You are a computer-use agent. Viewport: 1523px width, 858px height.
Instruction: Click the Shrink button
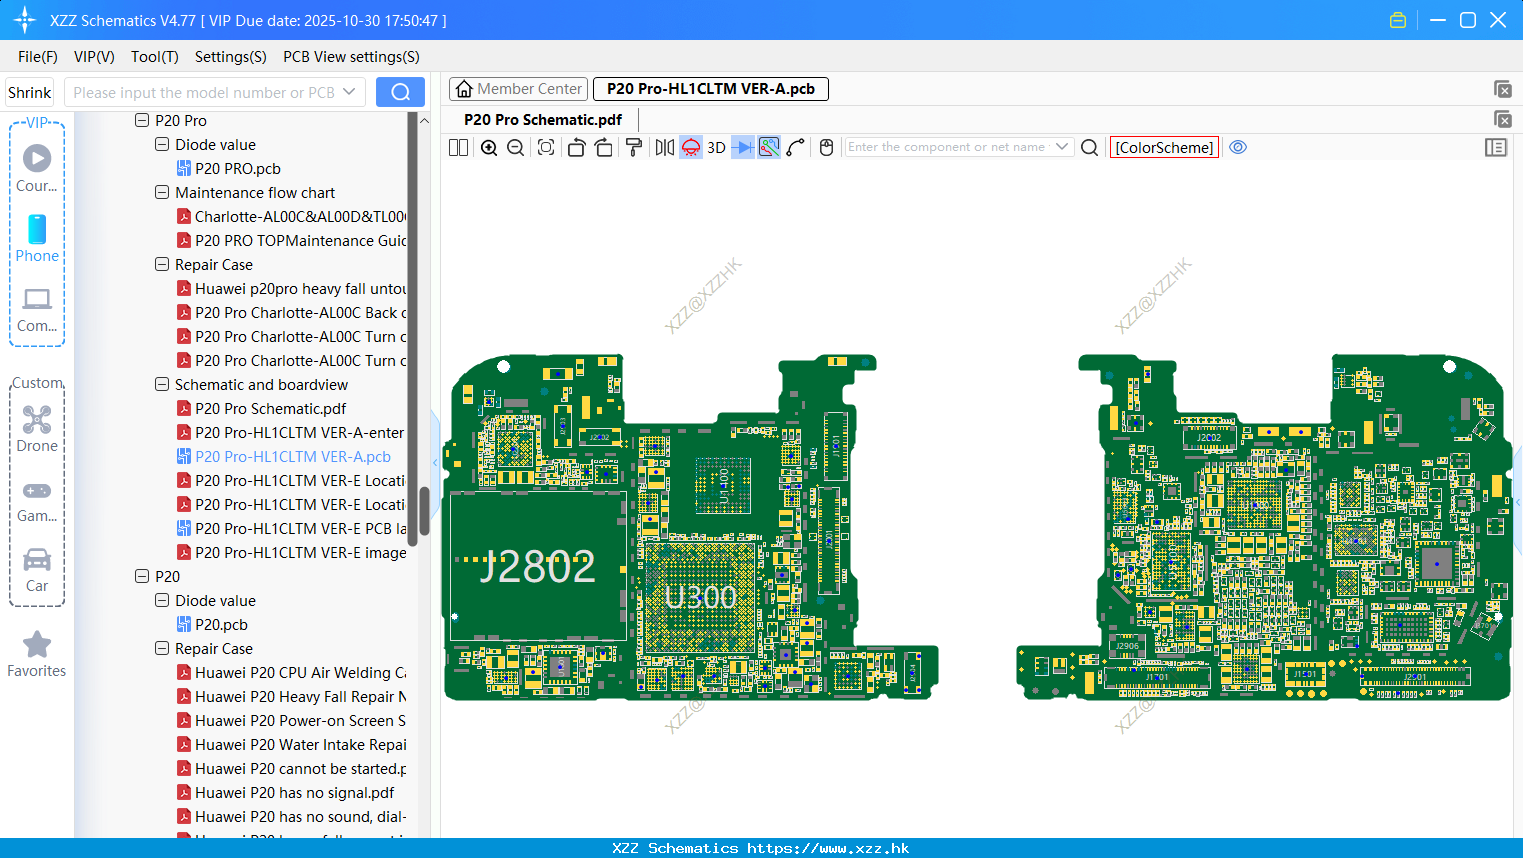point(30,92)
